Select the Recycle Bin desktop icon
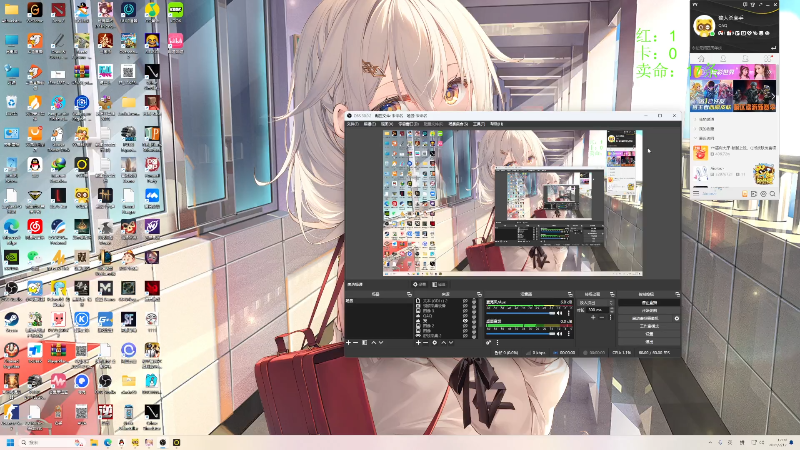Image resolution: width=800 pixels, height=450 pixels. (11, 105)
